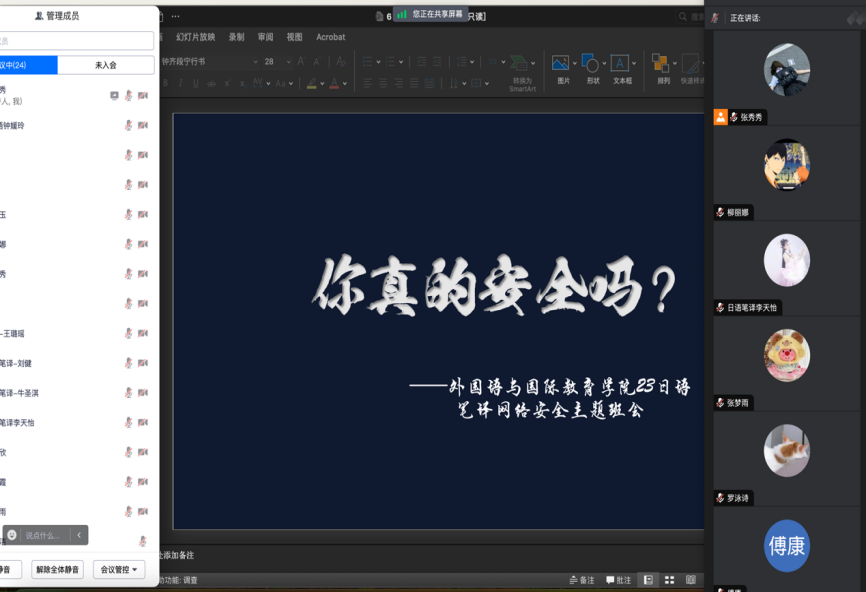This screenshot has width=866, height=592.
Task: Open the 幻灯片放映 ribbon tab
Action: point(196,37)
